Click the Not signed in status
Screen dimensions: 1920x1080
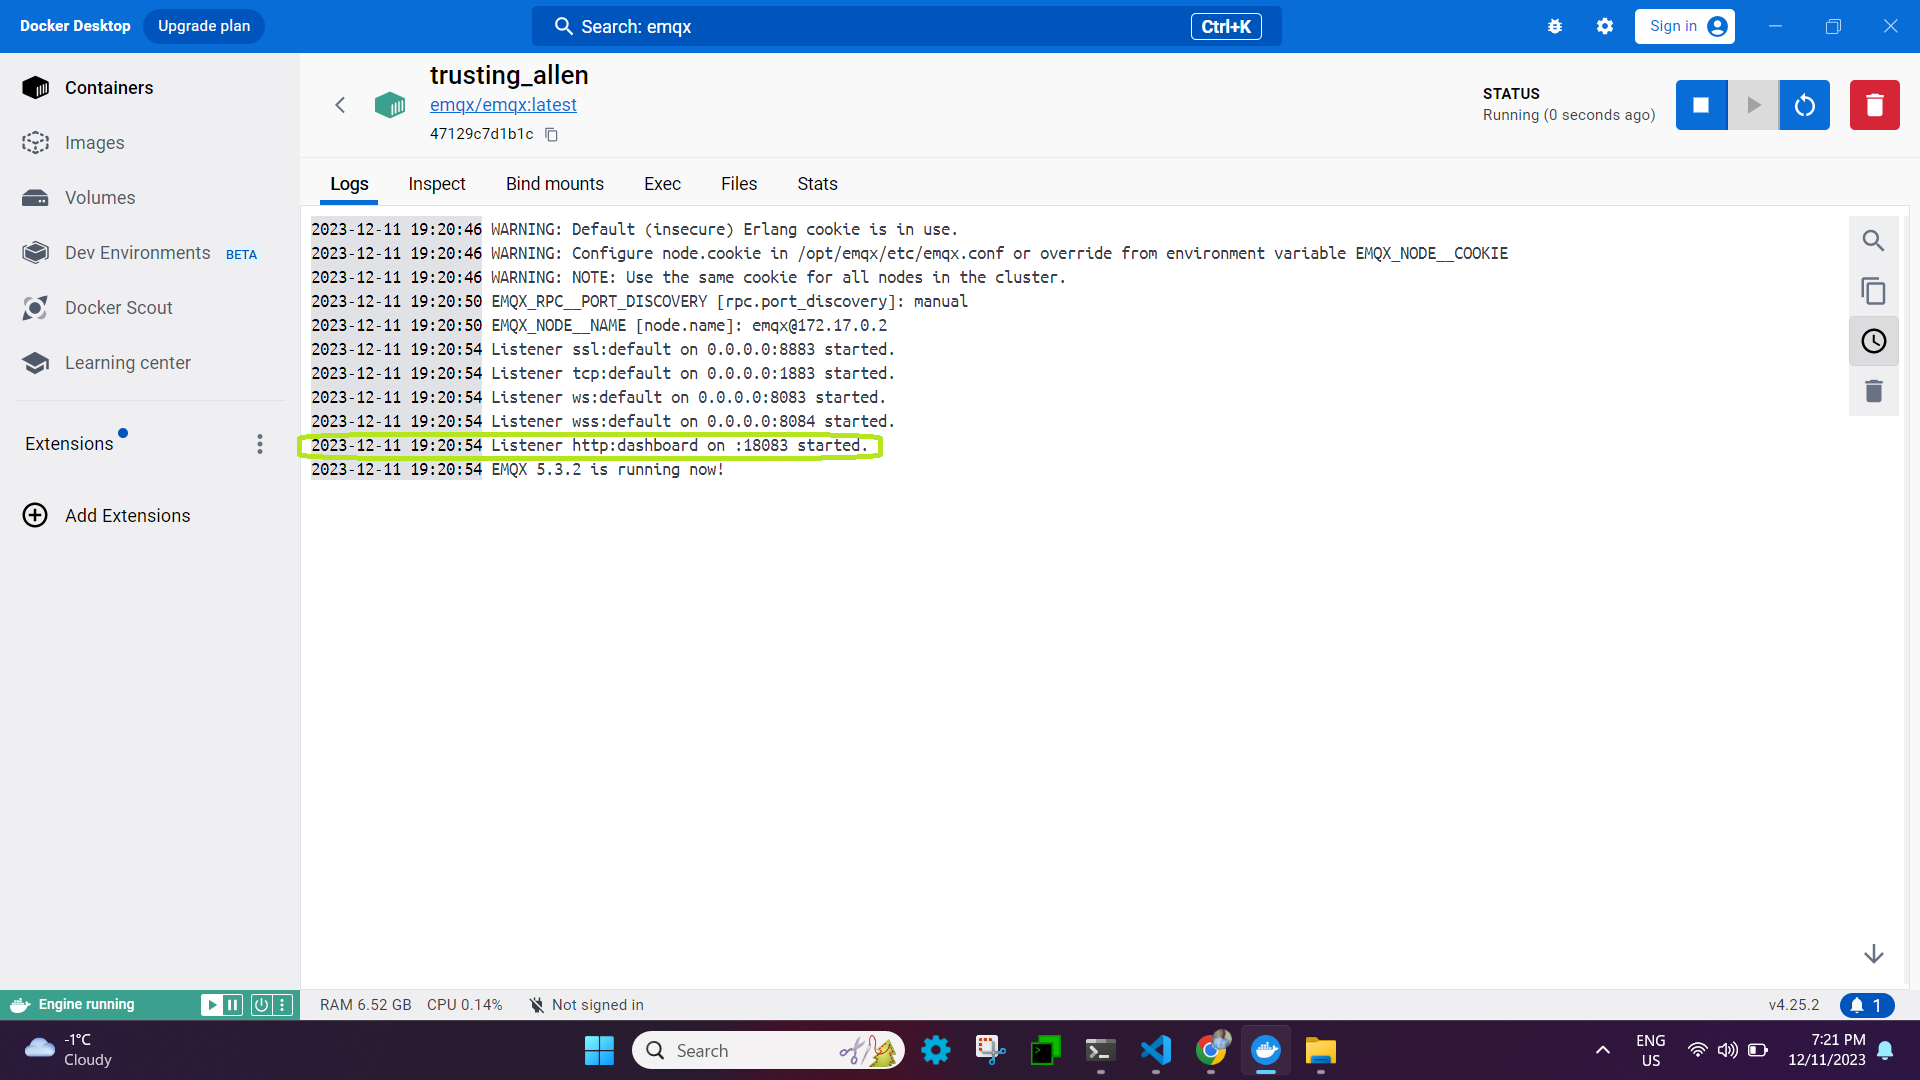click(x=586, y=1005)
